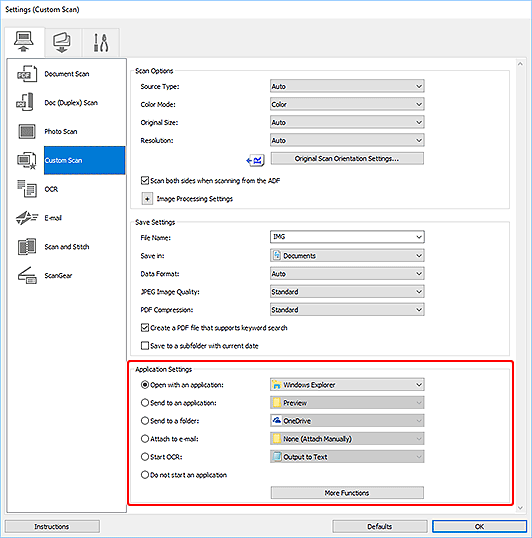The height and width of the screenshot is (538, 532).
Task: Select the Do not start an application option
Action: [145, 475]
